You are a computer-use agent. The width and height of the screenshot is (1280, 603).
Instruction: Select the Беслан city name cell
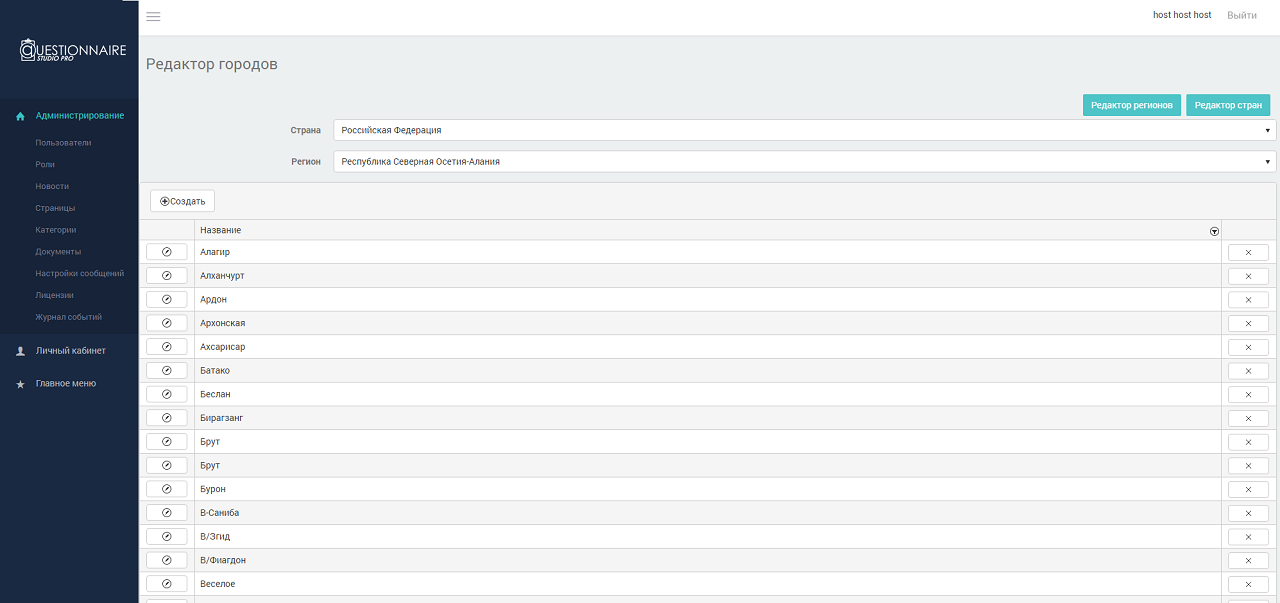coord(708,394)
